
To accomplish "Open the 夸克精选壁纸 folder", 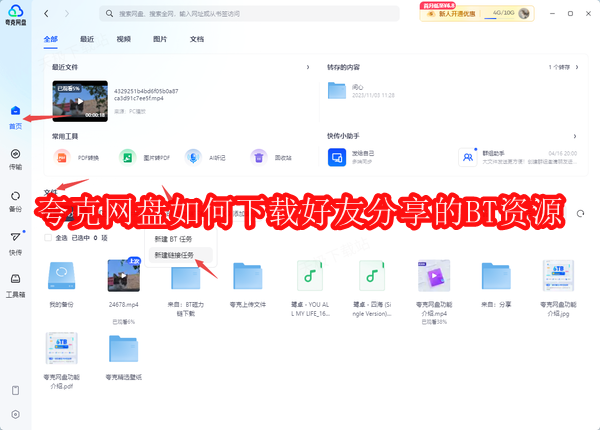I will click(x=124, y=349).
